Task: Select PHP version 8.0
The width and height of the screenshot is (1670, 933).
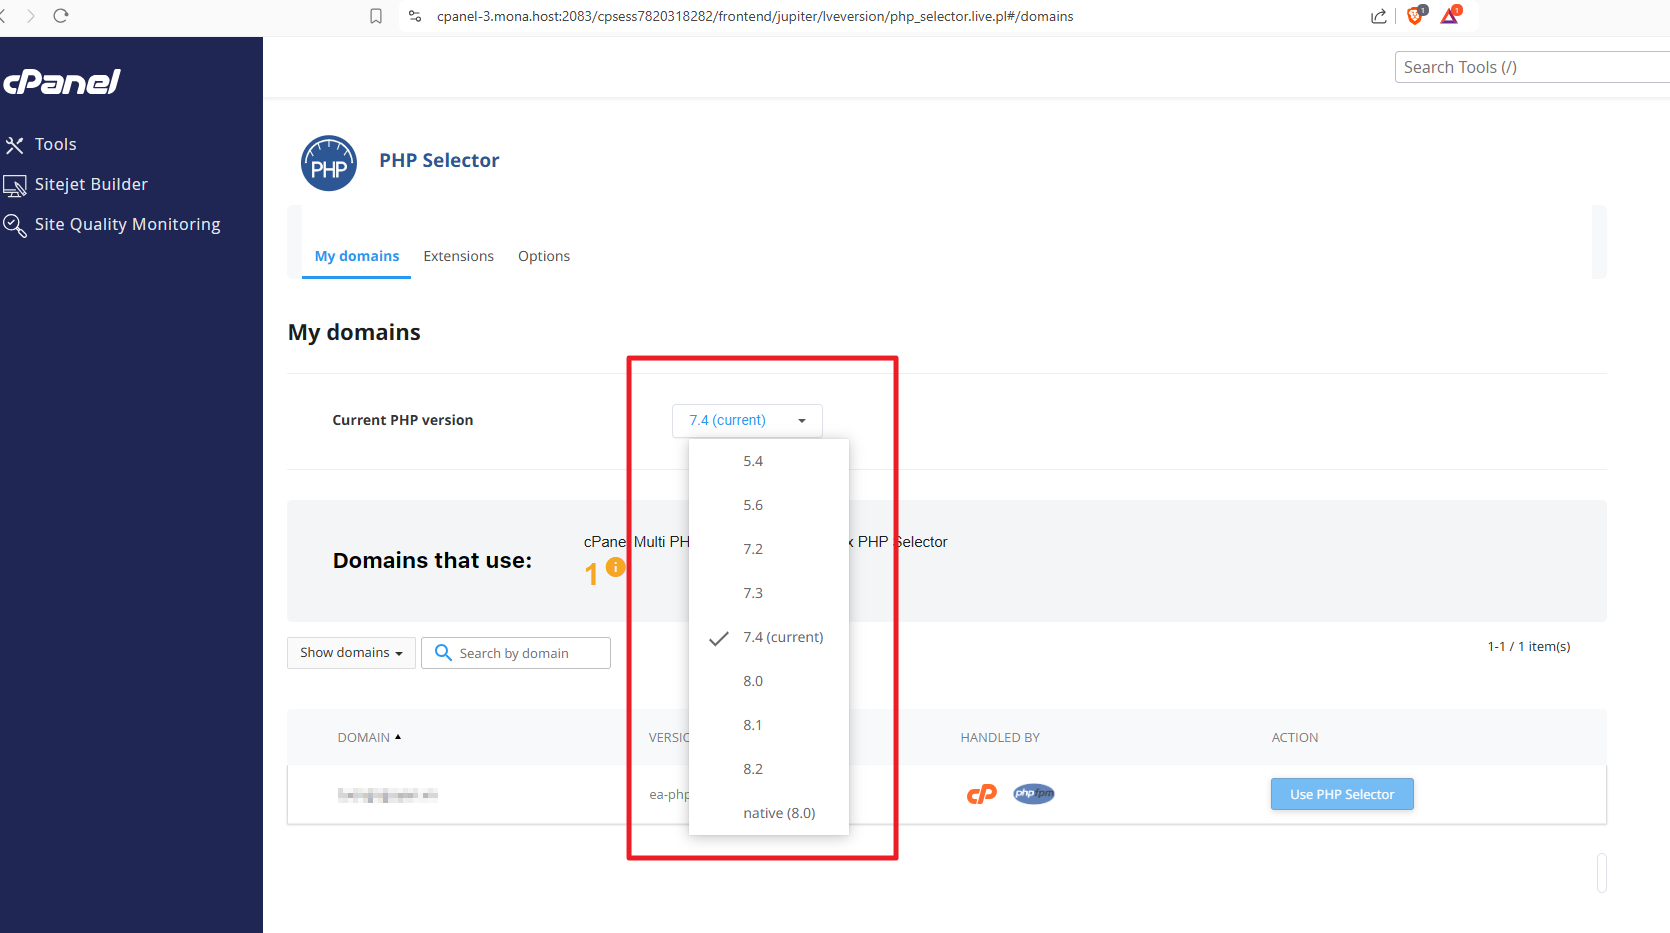Action: pyautogui.click(x=769, y=681)
